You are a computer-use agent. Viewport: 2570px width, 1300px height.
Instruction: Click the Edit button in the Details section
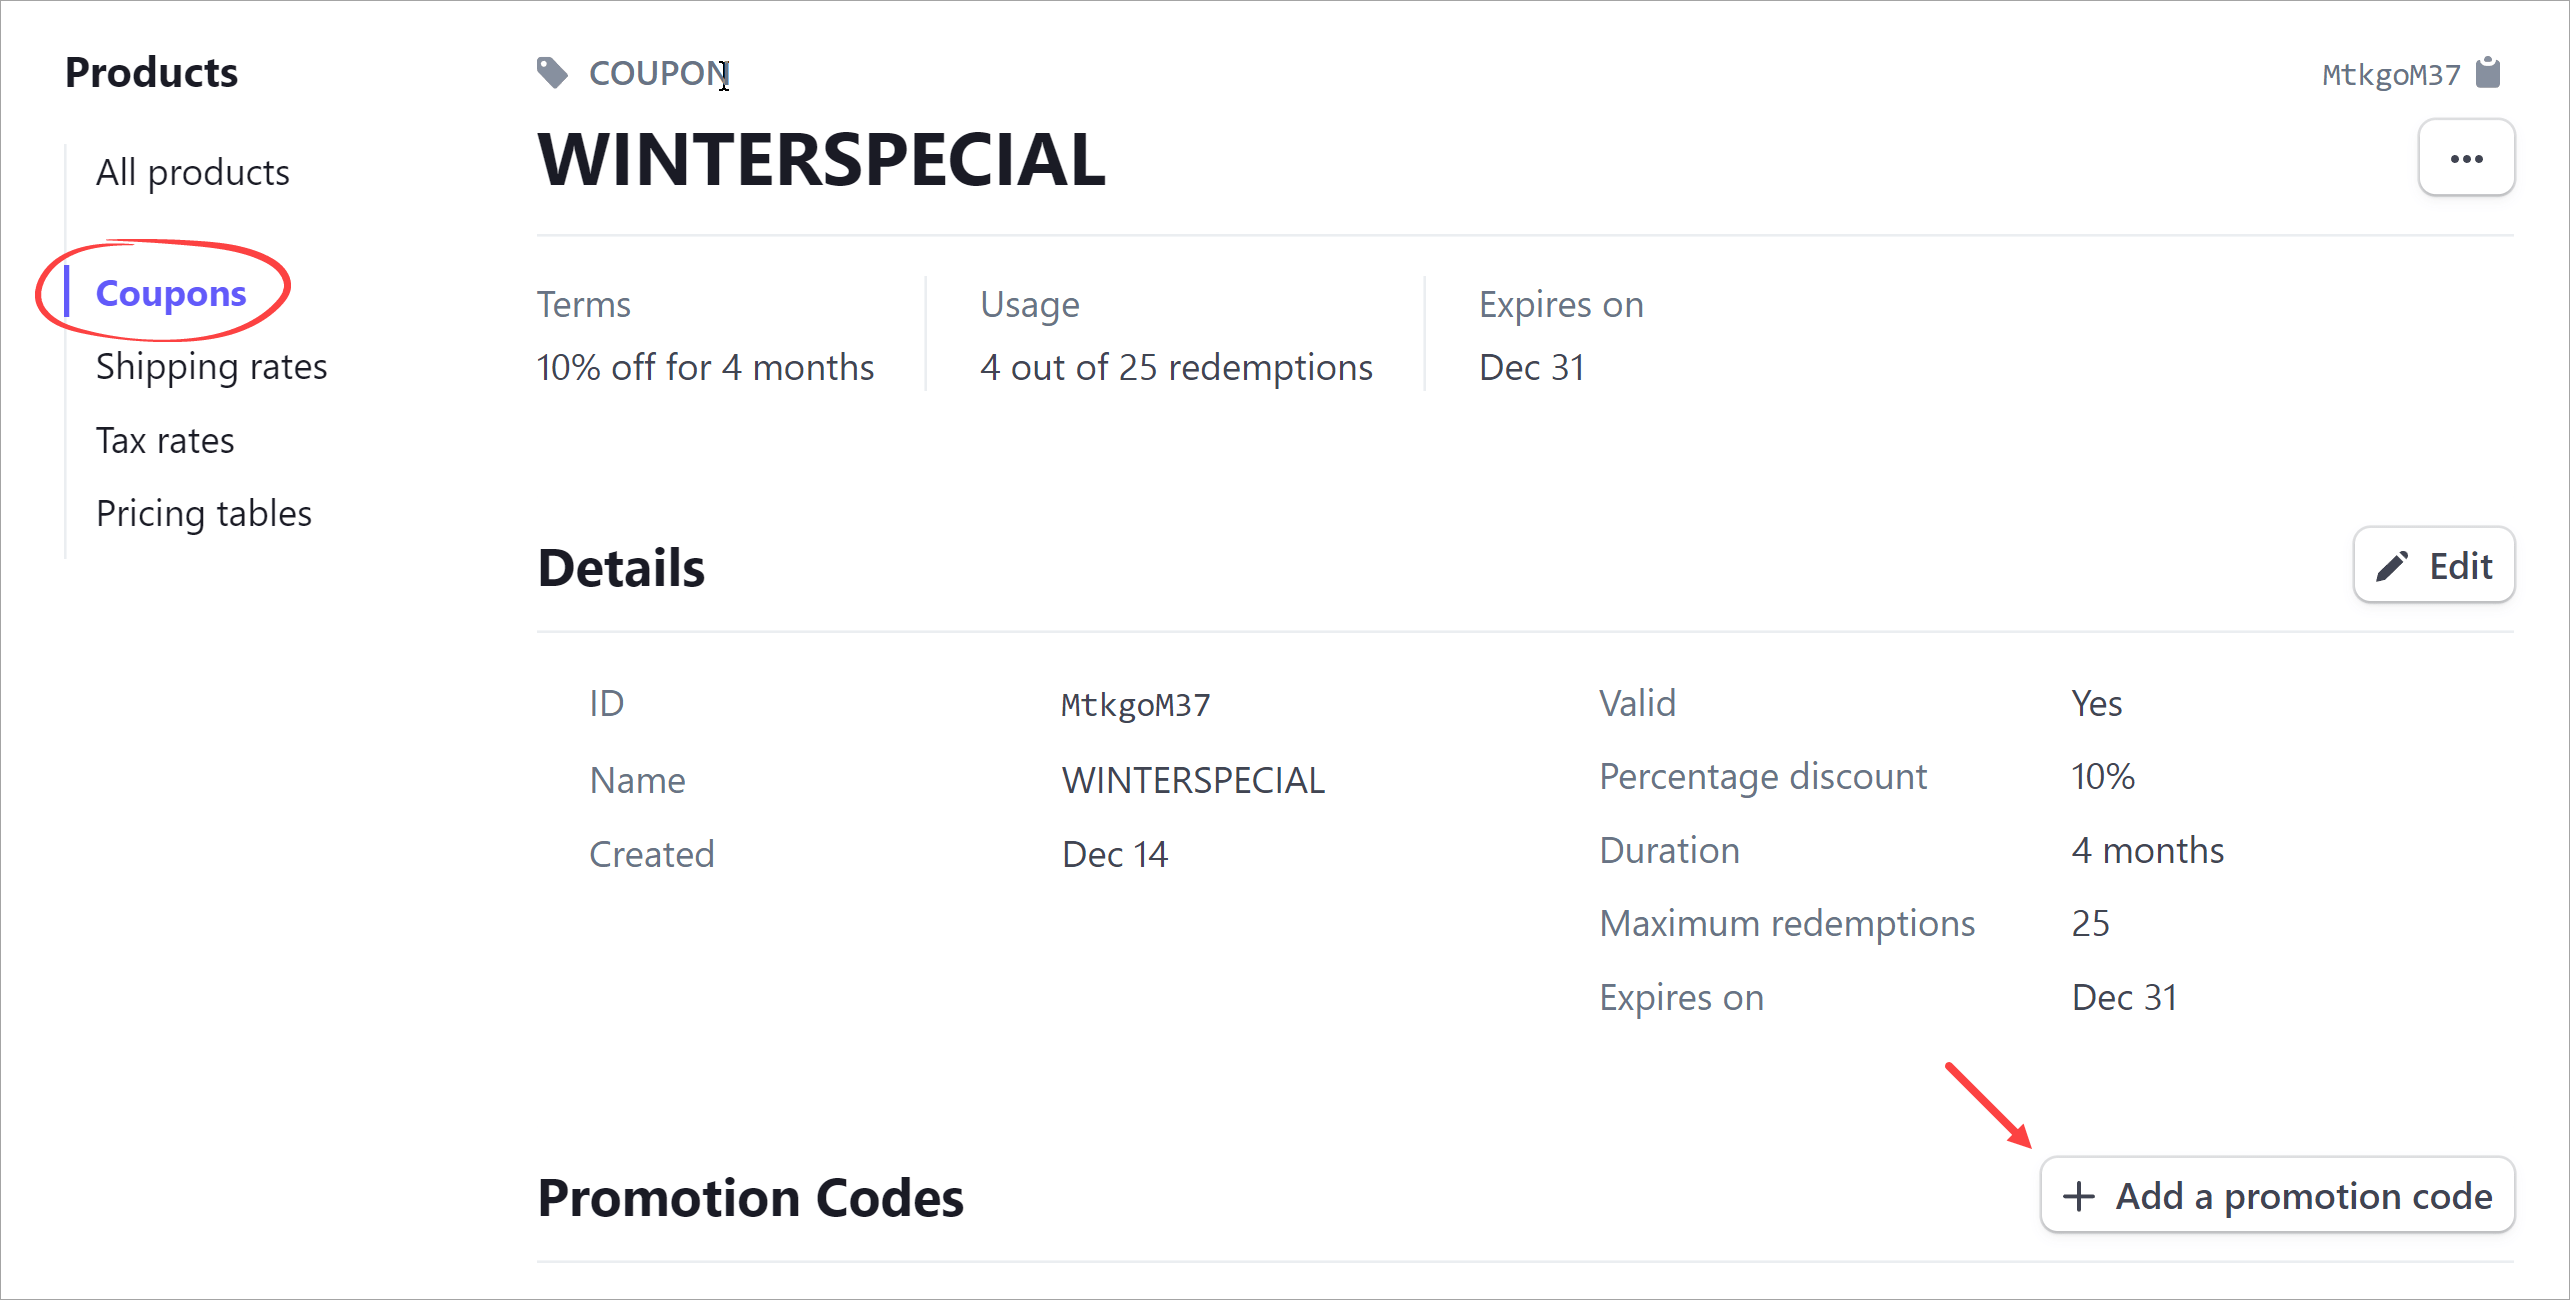click(x=2433, y=565)
